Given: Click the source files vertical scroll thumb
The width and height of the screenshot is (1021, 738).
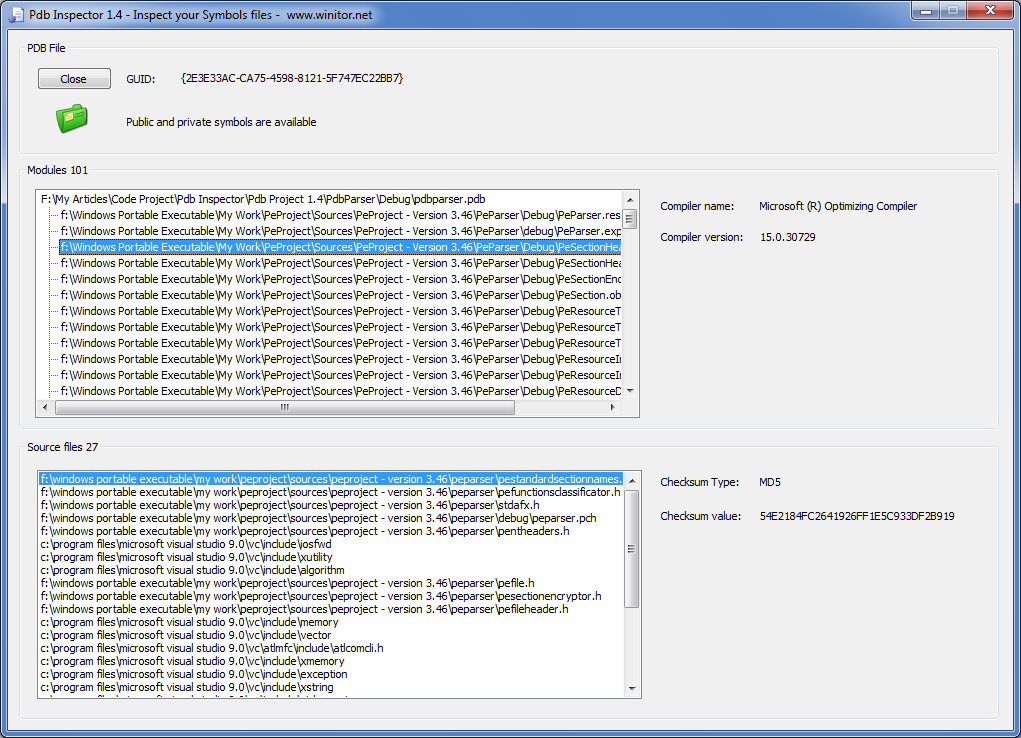Looking at the screenshot, I should click(632, 548).
